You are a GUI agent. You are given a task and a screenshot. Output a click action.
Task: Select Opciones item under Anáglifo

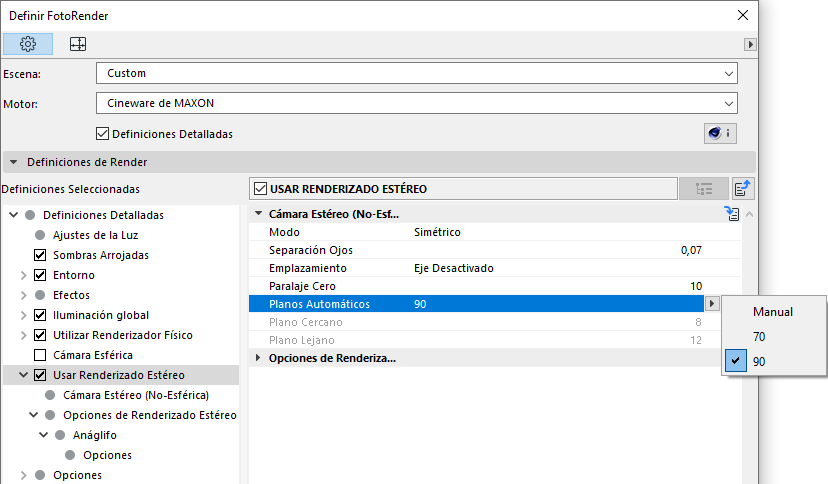point(107,455)
